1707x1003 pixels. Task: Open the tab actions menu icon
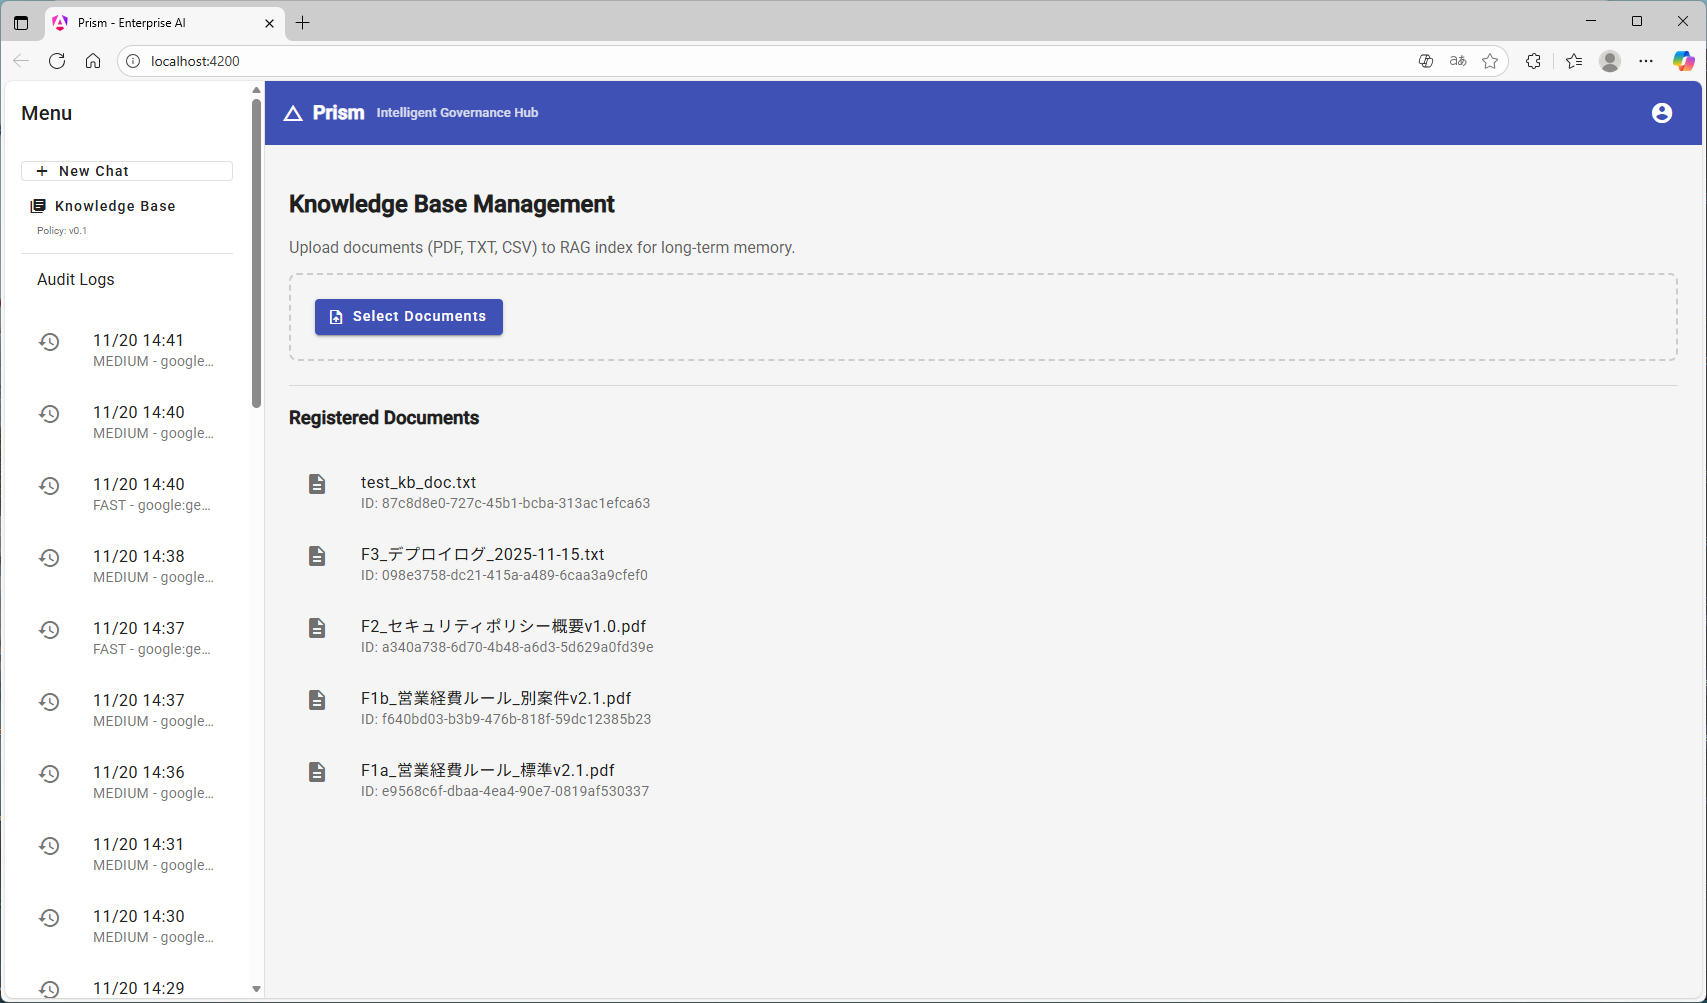click(21, 22)
